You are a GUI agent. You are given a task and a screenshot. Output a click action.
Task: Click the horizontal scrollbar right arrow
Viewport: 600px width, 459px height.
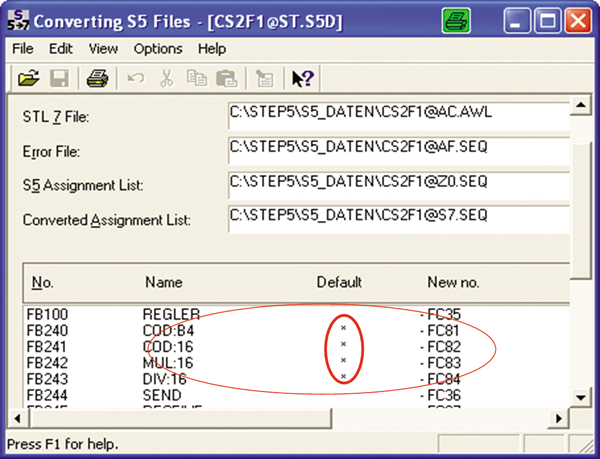[x=559, y=418]
